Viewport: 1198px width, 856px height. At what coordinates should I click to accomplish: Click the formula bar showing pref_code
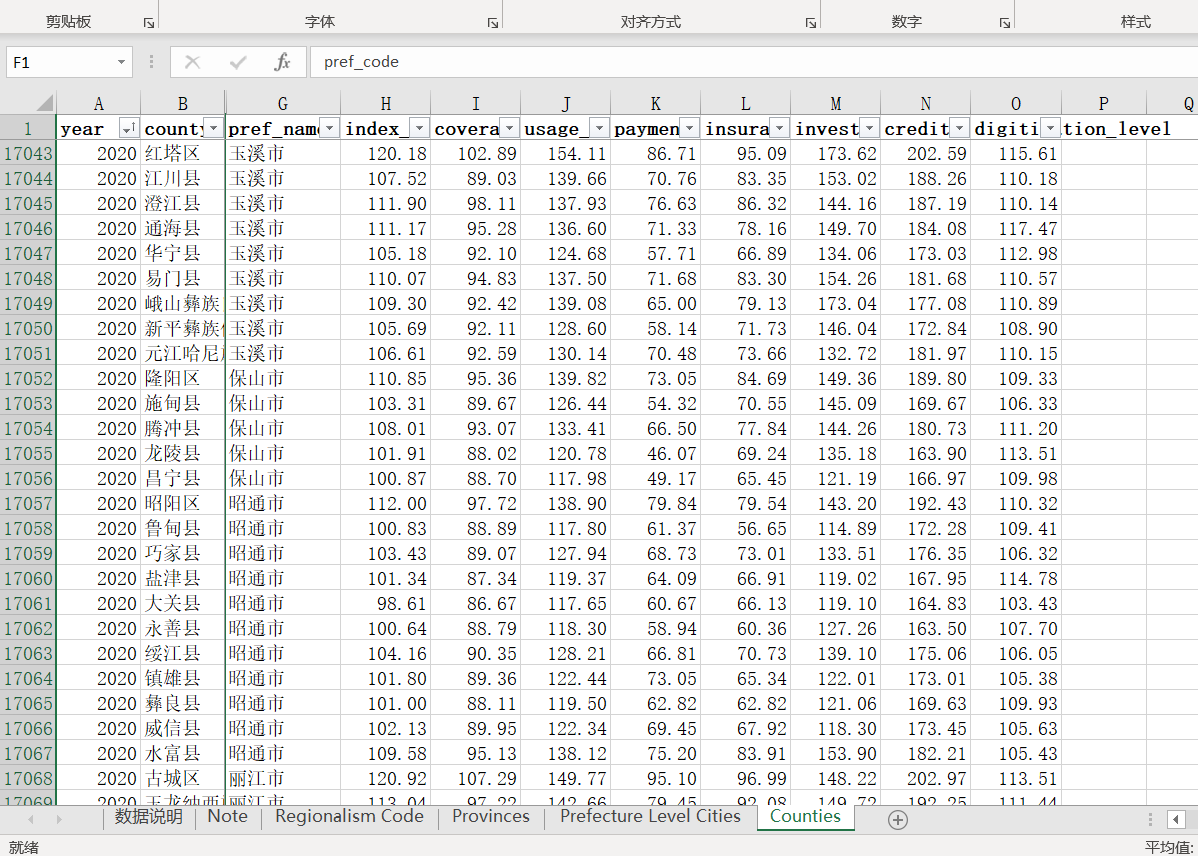pos(753,62)
